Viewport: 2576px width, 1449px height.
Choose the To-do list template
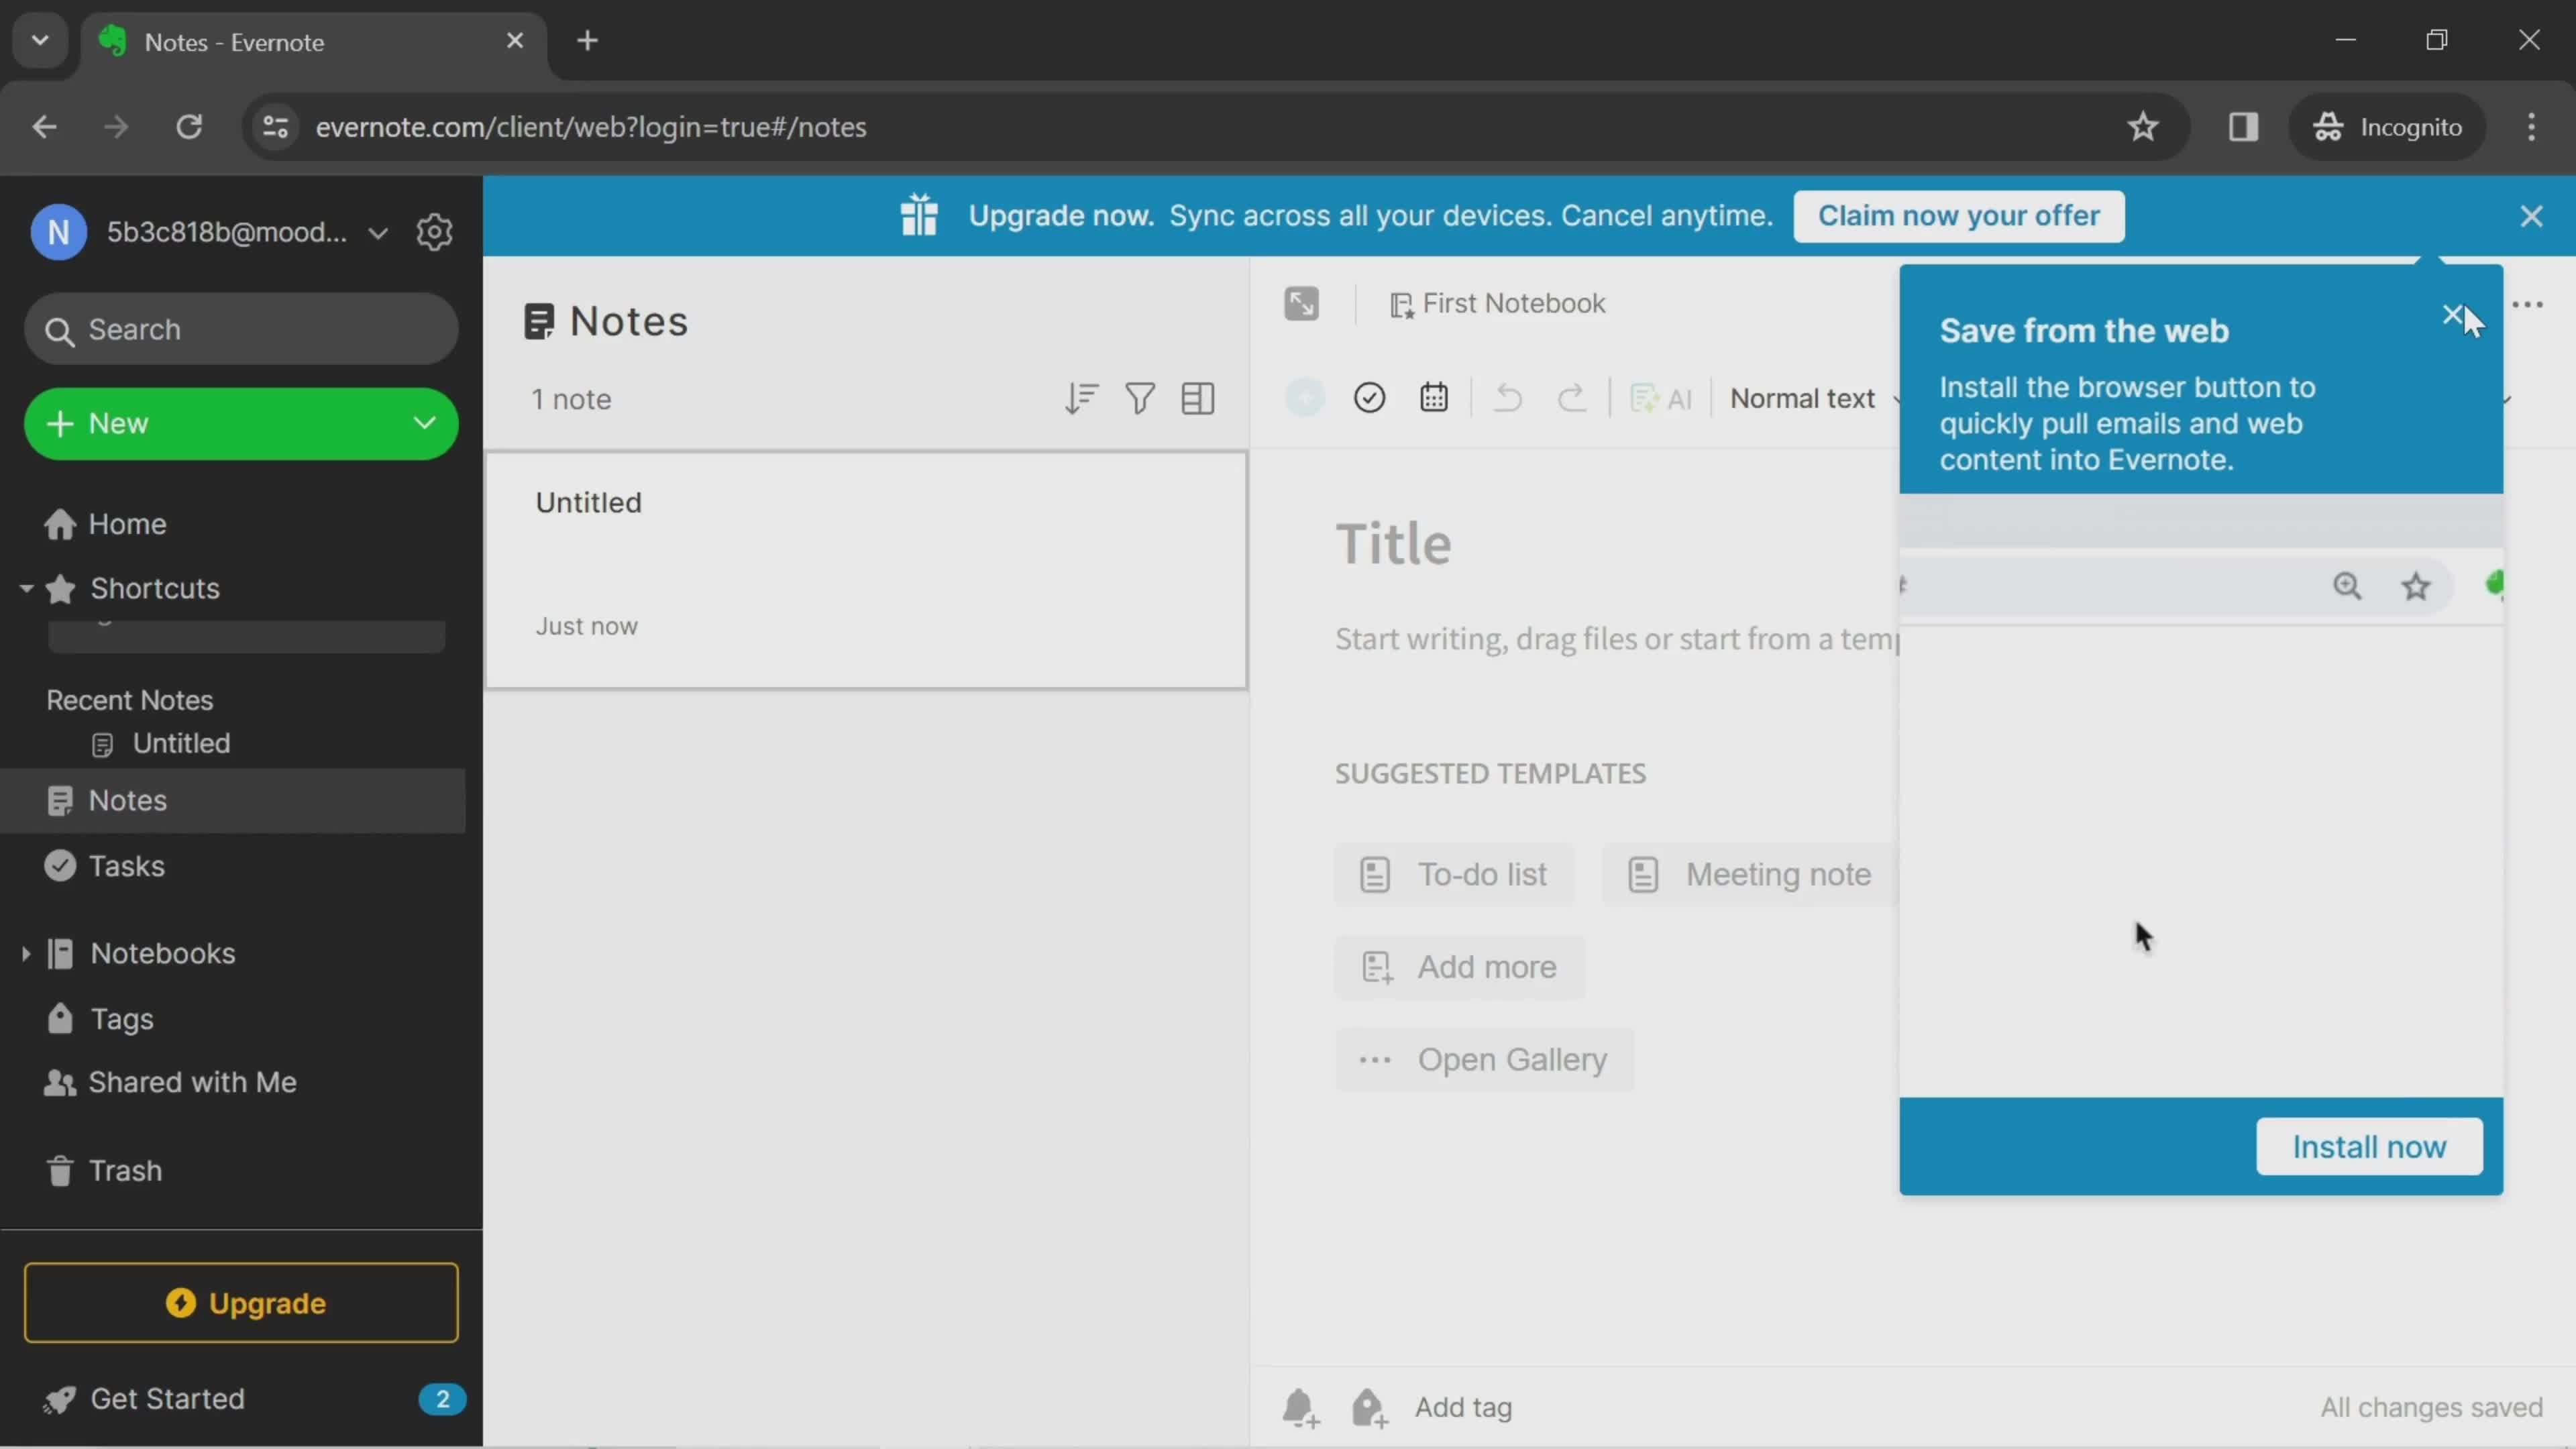(x=1454, y=875)
